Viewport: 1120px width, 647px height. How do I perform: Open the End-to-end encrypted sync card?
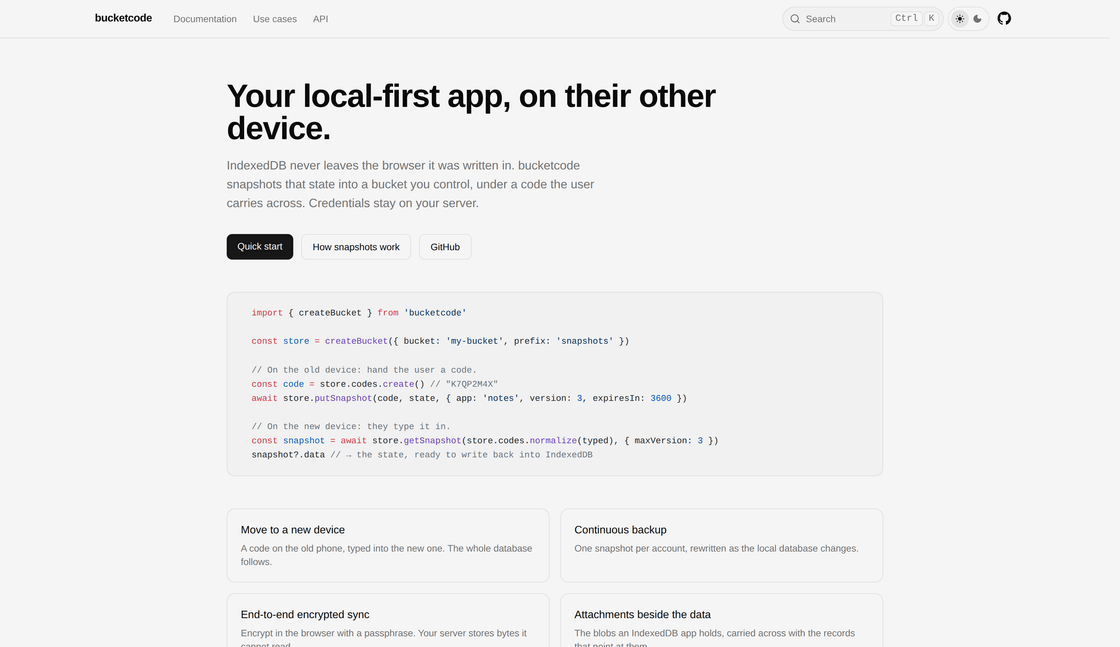point(388,620)
